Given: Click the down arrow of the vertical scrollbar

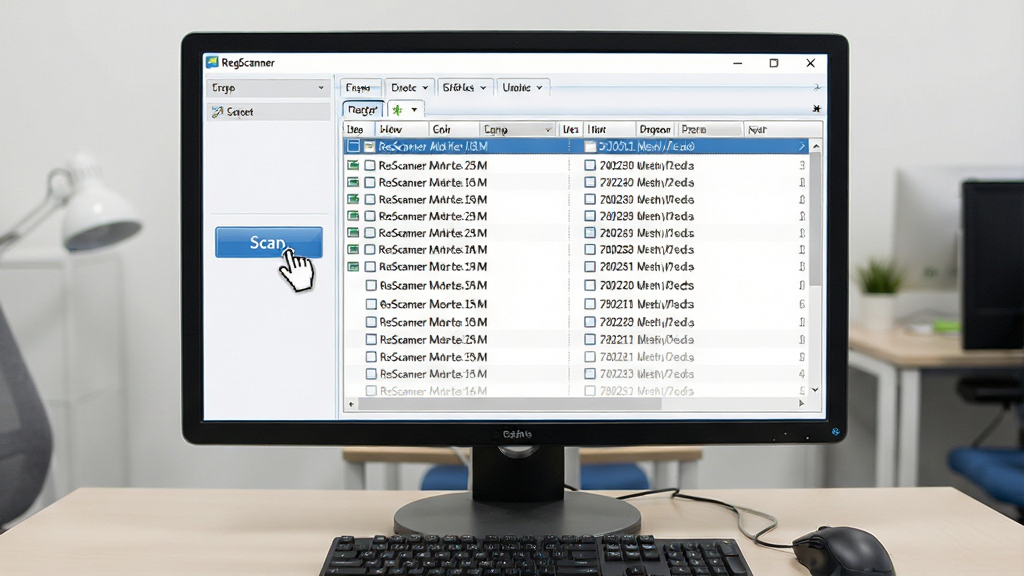Looking at the screenshot, I should click(x=815, y=390).
